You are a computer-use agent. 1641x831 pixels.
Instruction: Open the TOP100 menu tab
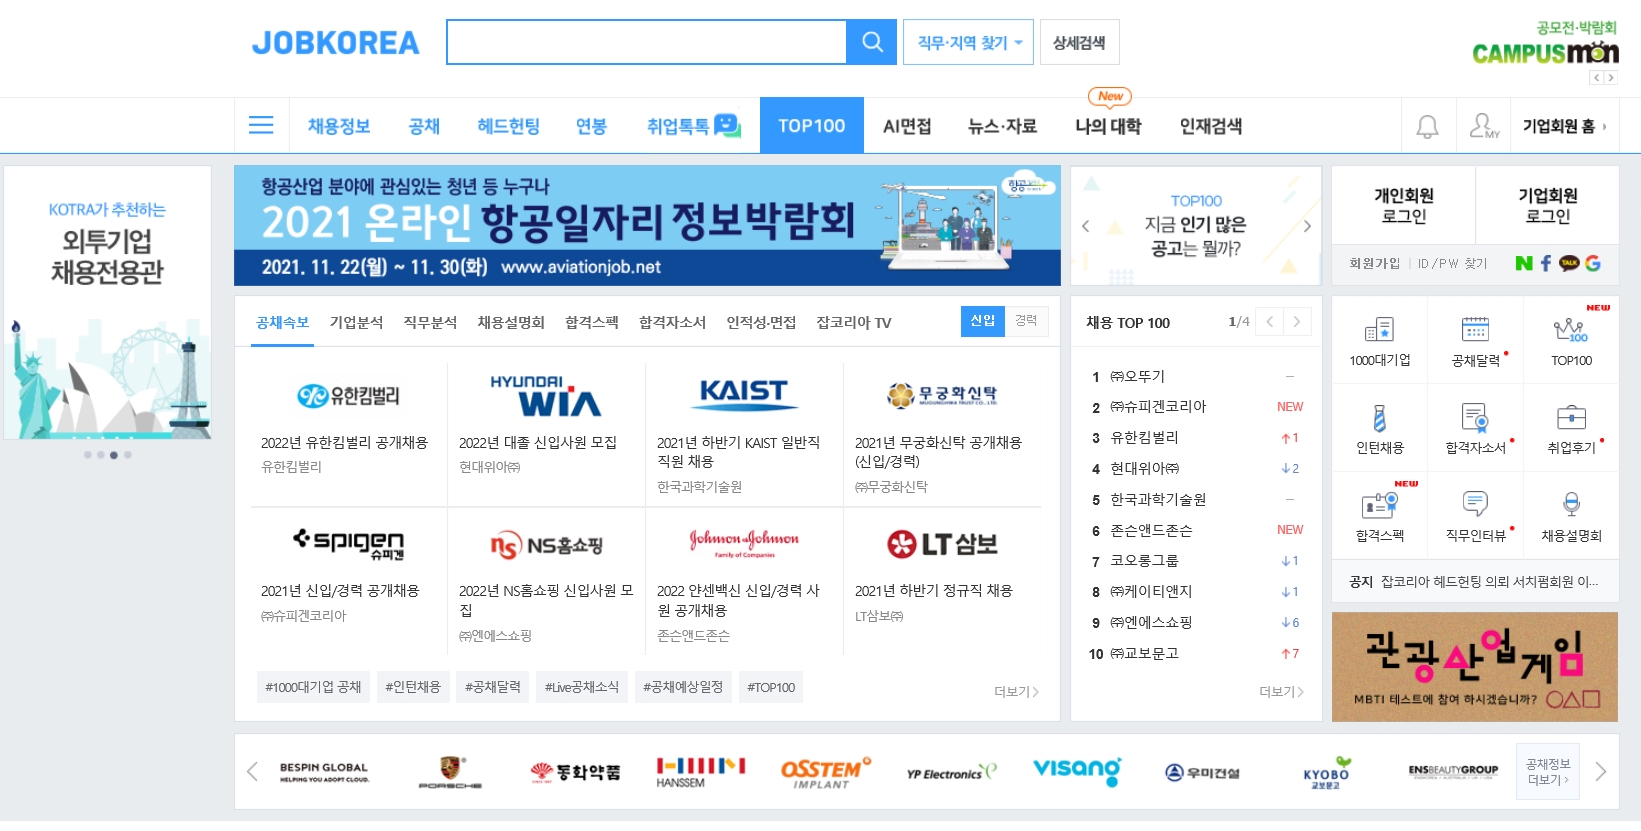coord(812,125)
